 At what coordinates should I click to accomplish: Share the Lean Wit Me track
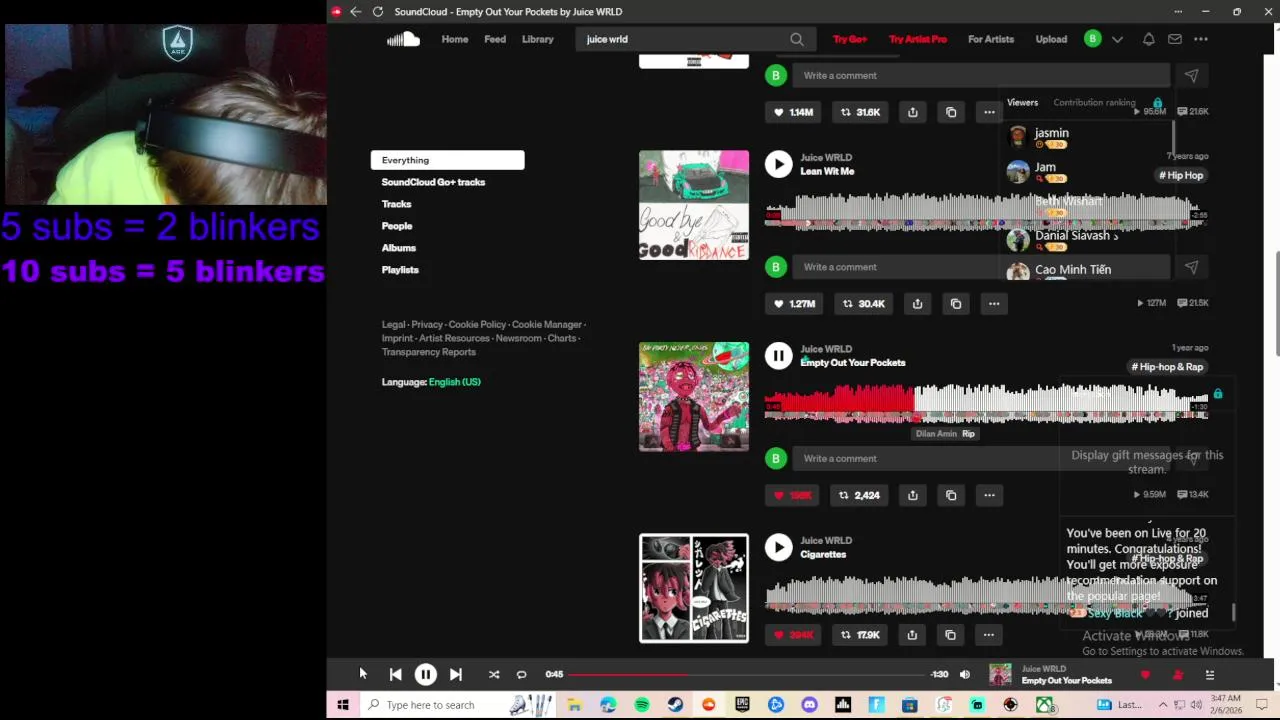[x=917, y=303]
